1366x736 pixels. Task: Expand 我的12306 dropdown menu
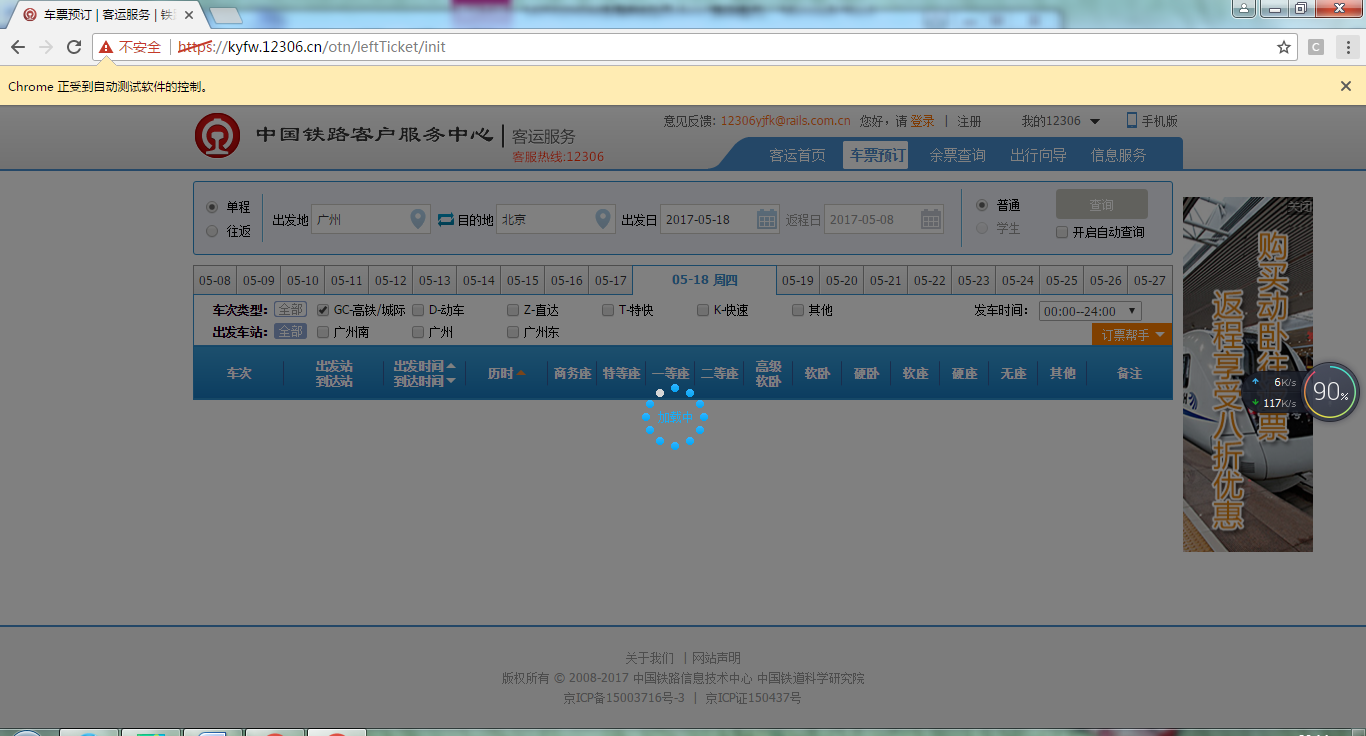pyautogui.click(x=1060, y=121)
